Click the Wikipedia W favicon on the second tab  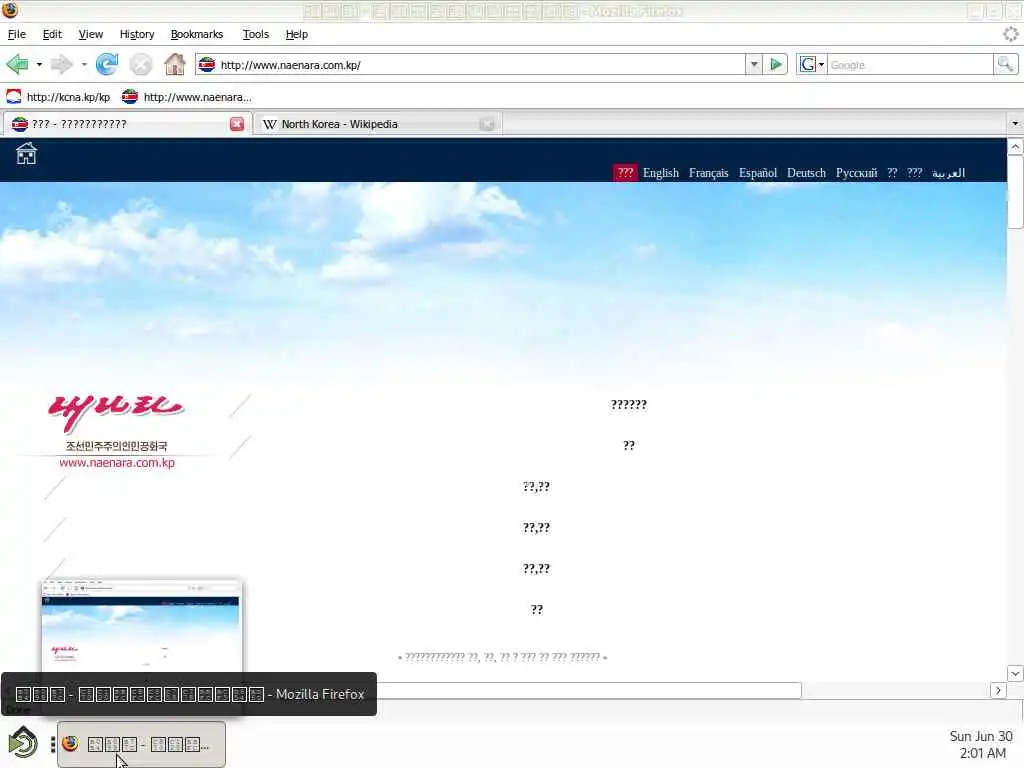pyautogui.click(x=270, y=124)
